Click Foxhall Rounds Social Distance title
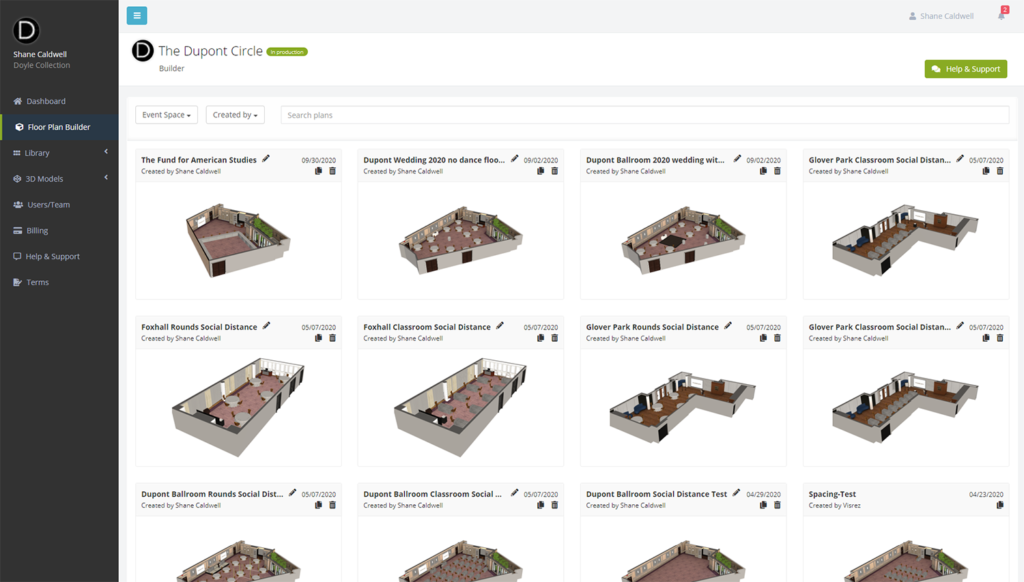Image resolution: width=1024 pixels, height=582 pixels. 199,327
